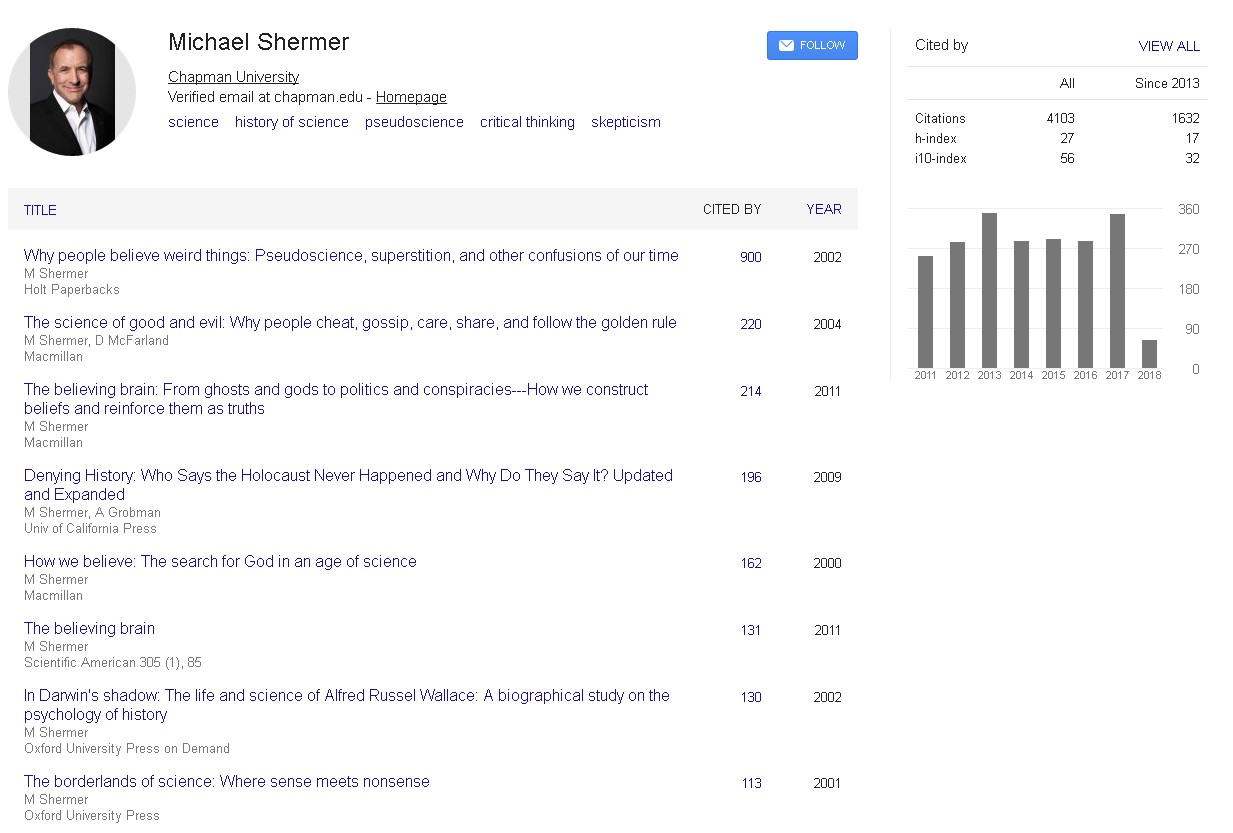The height and width of the screenshot is (833, 1233).
Task: Click 'M Shermer, A Grobman' authors text
Action: tap(92, 512)
